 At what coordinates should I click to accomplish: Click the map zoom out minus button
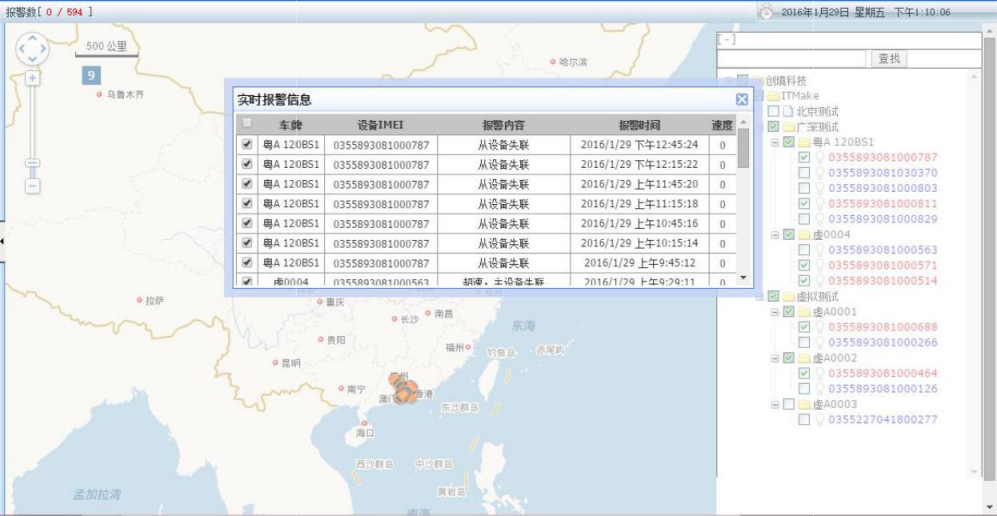32,186
